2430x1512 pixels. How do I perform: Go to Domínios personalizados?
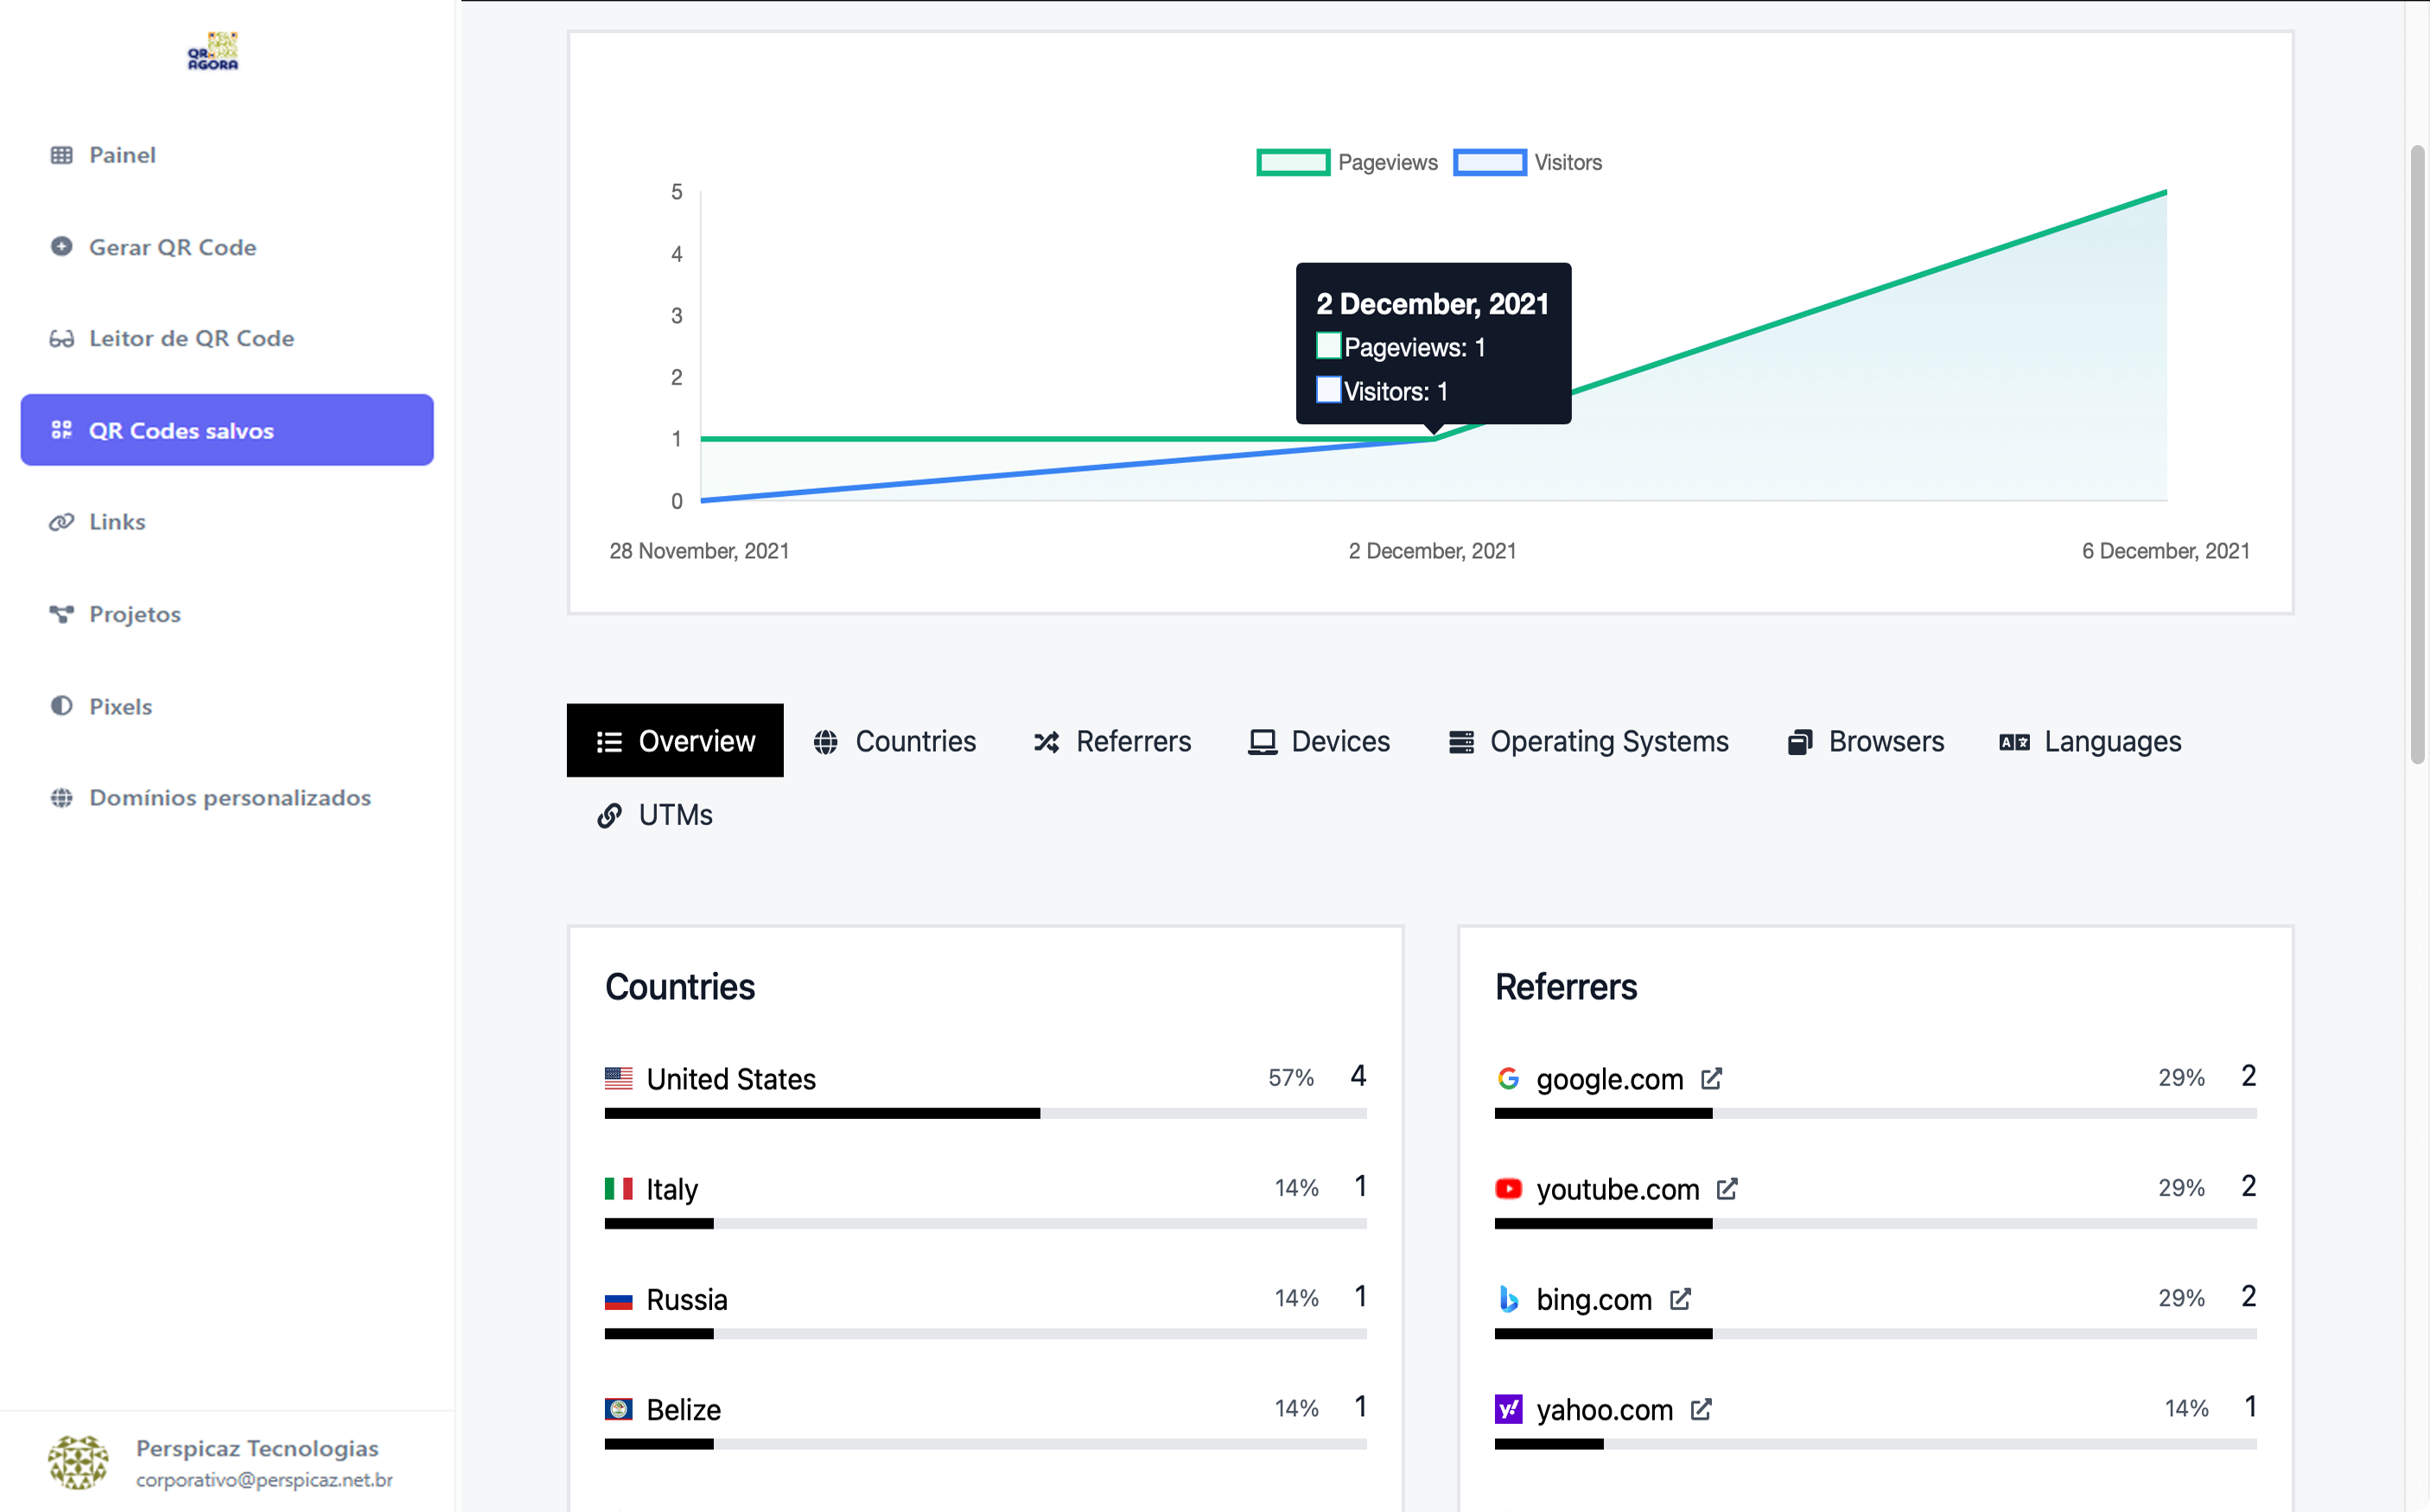tap(229, 798)
